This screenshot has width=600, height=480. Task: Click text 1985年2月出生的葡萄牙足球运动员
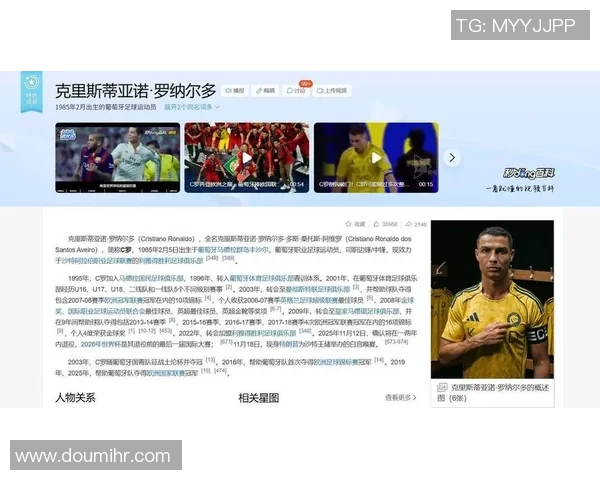tap(106, 107)
